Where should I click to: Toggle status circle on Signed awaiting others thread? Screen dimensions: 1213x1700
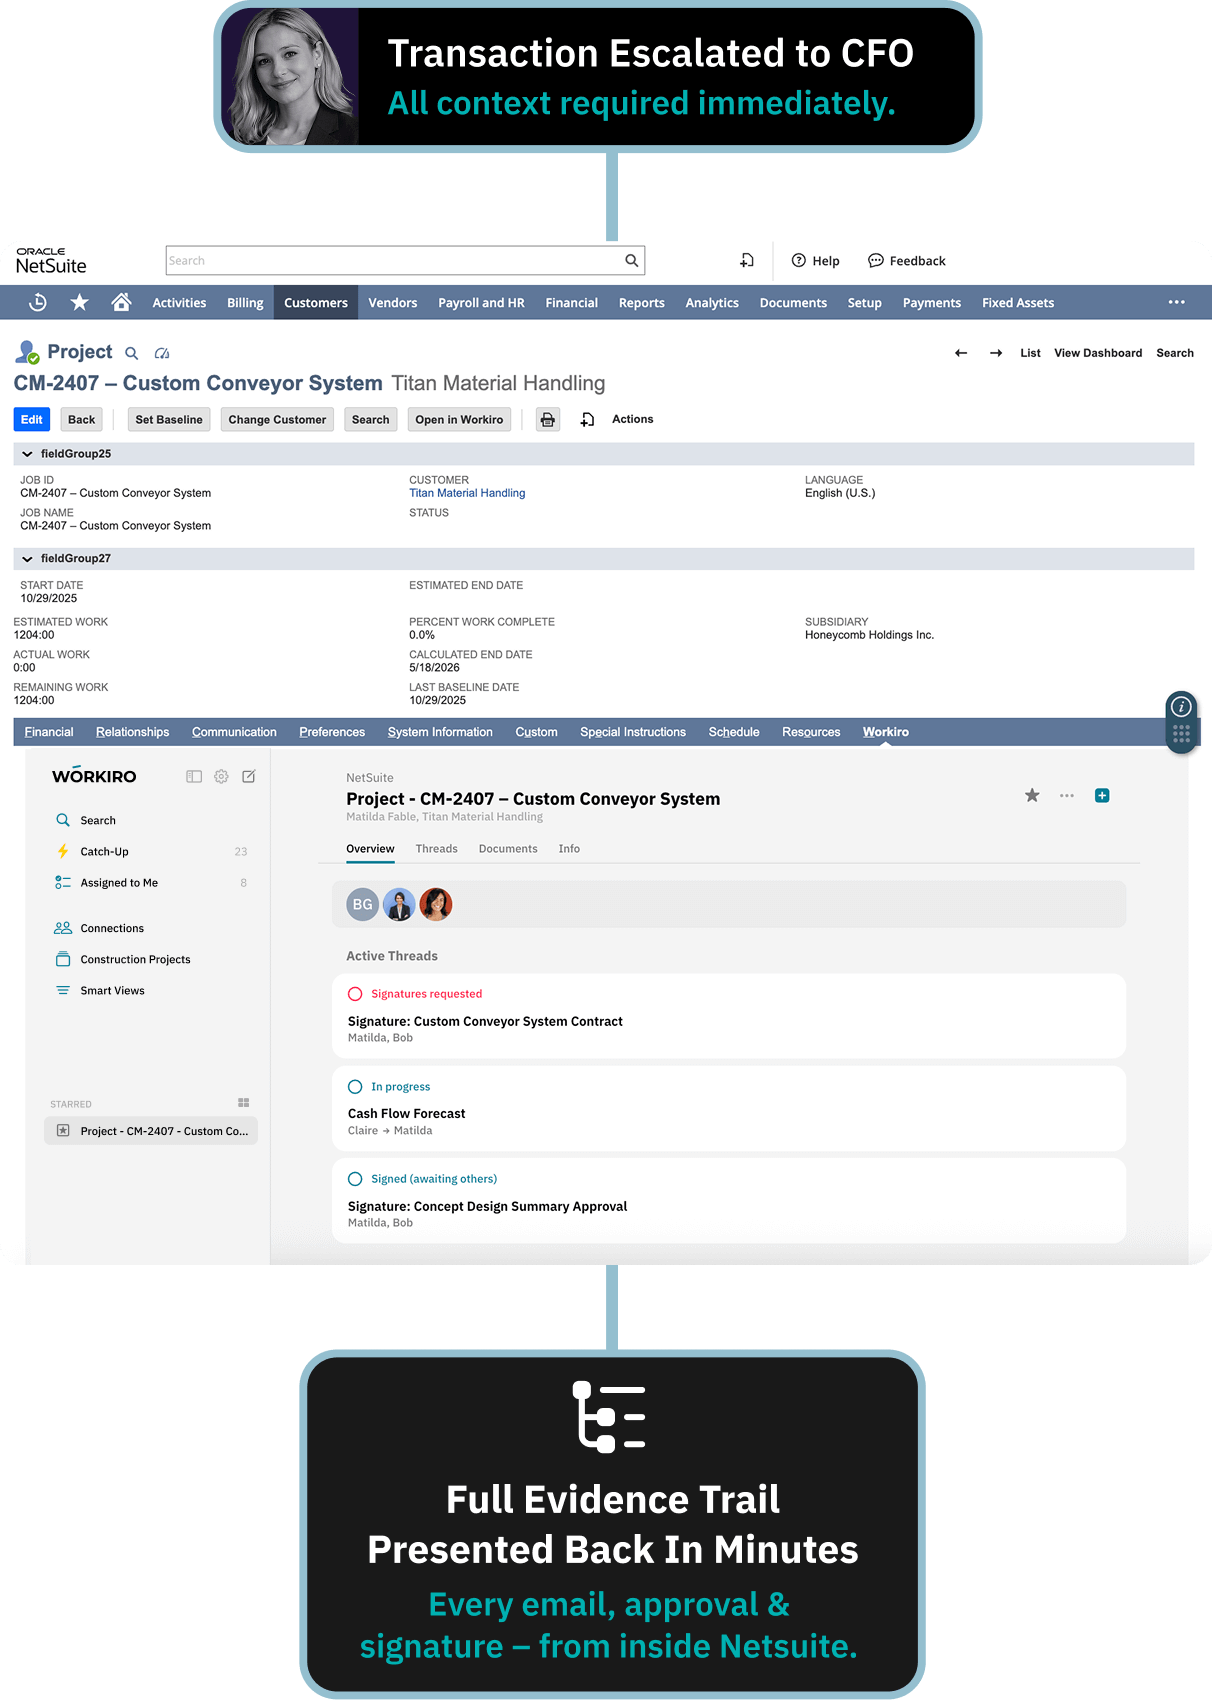point(355,1179)
